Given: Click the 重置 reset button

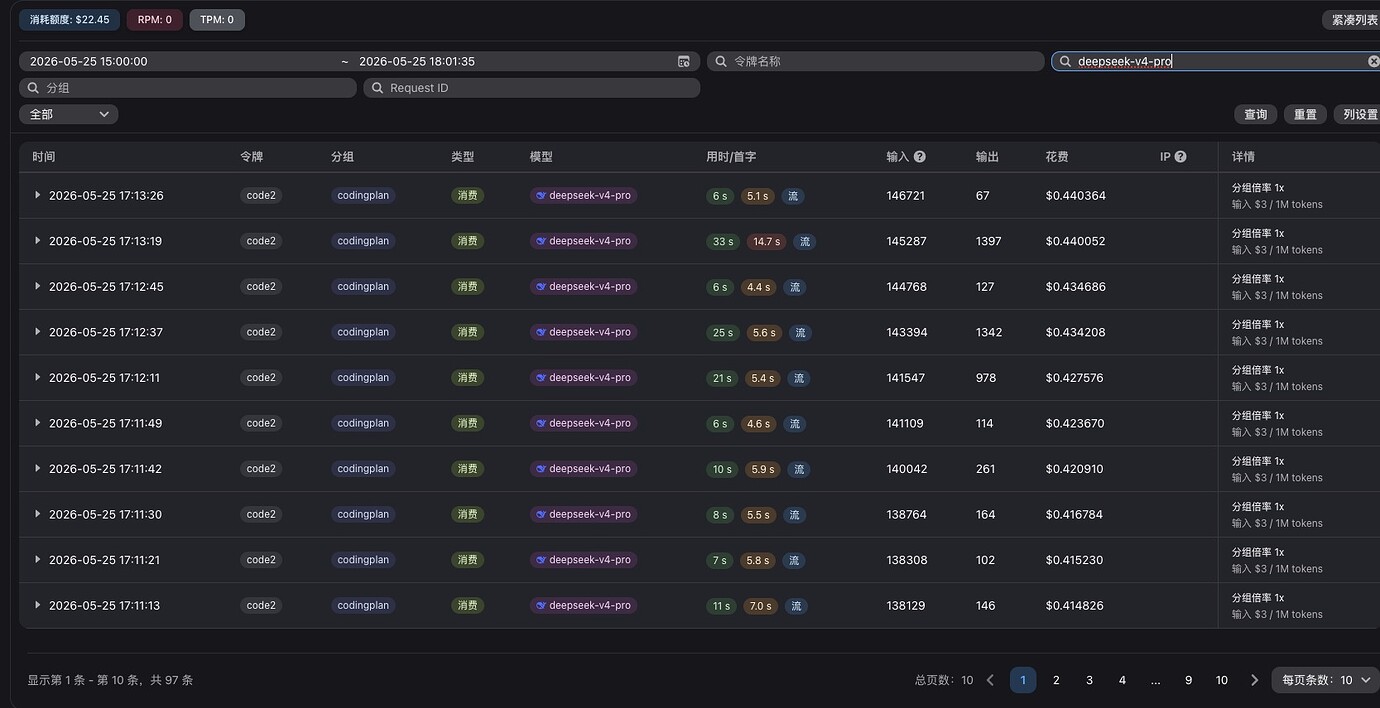Looking at the screenshot, I should point(1306,114).
